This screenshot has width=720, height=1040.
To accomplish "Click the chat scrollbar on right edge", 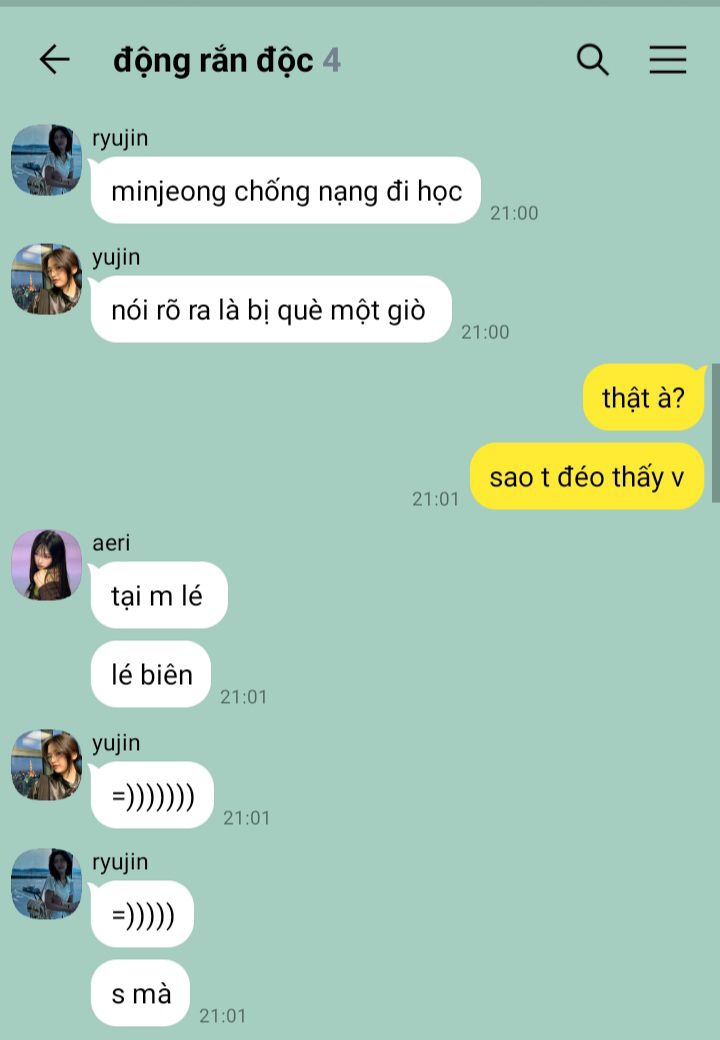I will [715, 432].
